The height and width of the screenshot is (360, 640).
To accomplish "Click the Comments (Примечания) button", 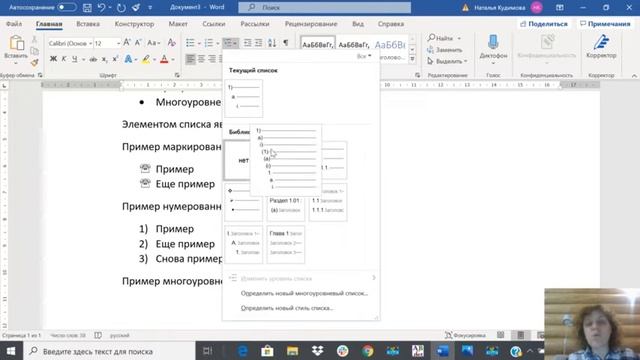I will pos(605,24).
